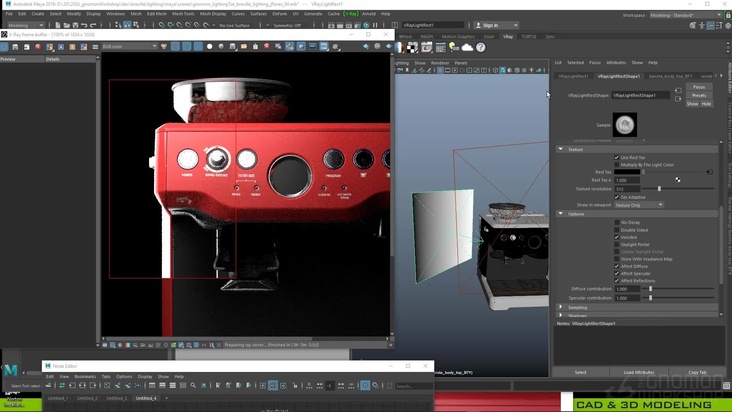Click the Rect Tex map connection icon
Screen dimensions: 732x412
[x=710, y=172]
